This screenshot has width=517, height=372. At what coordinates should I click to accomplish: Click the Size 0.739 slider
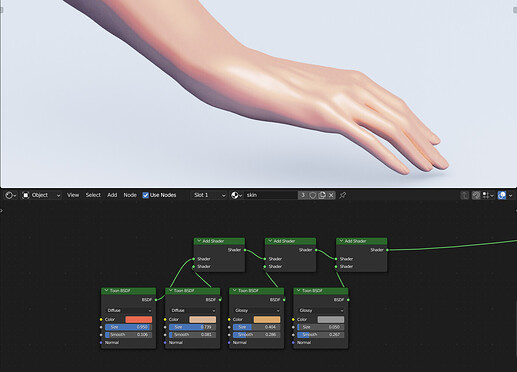point(193,327)
